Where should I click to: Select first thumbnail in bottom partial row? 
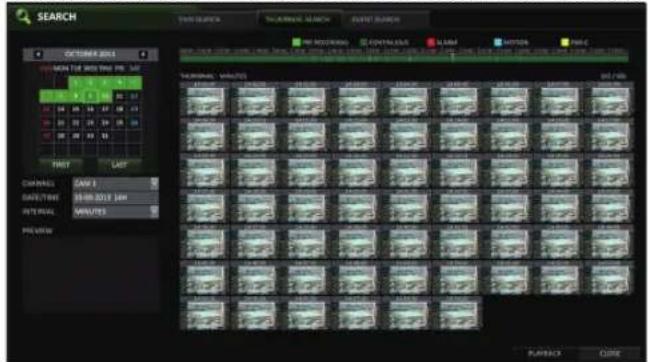pyautogui.click(x=205, y=314)
